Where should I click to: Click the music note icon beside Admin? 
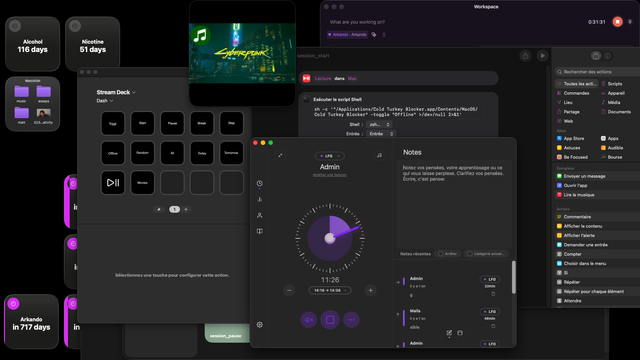pyautogui.click(x=379, y=155)
